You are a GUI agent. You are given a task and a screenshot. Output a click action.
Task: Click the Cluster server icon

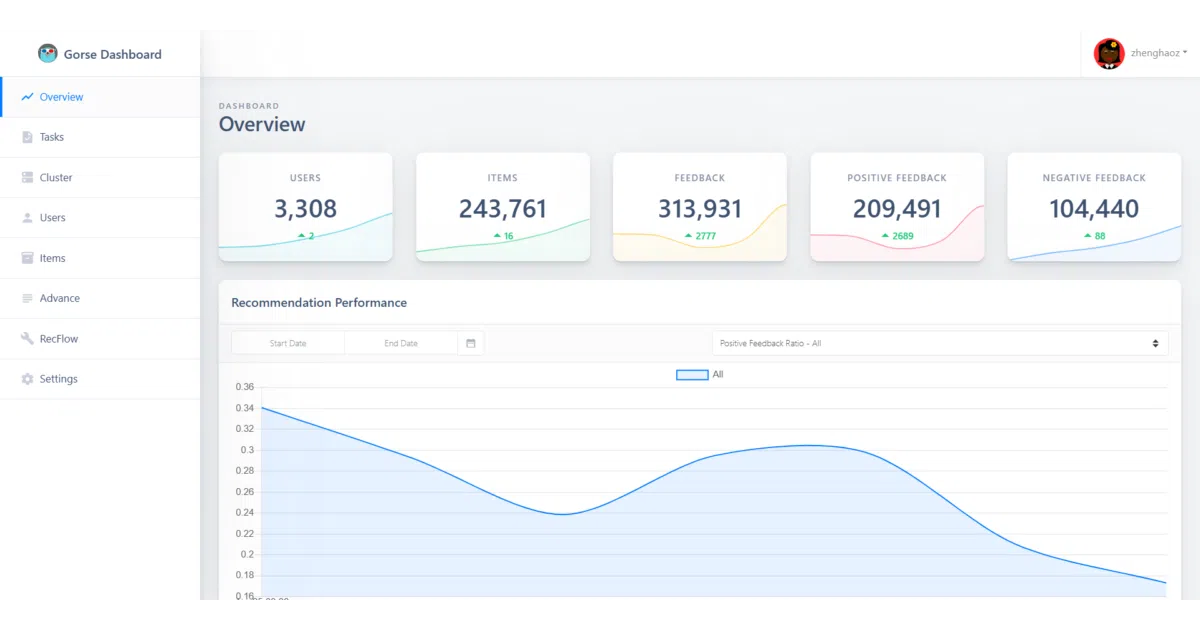27,177
